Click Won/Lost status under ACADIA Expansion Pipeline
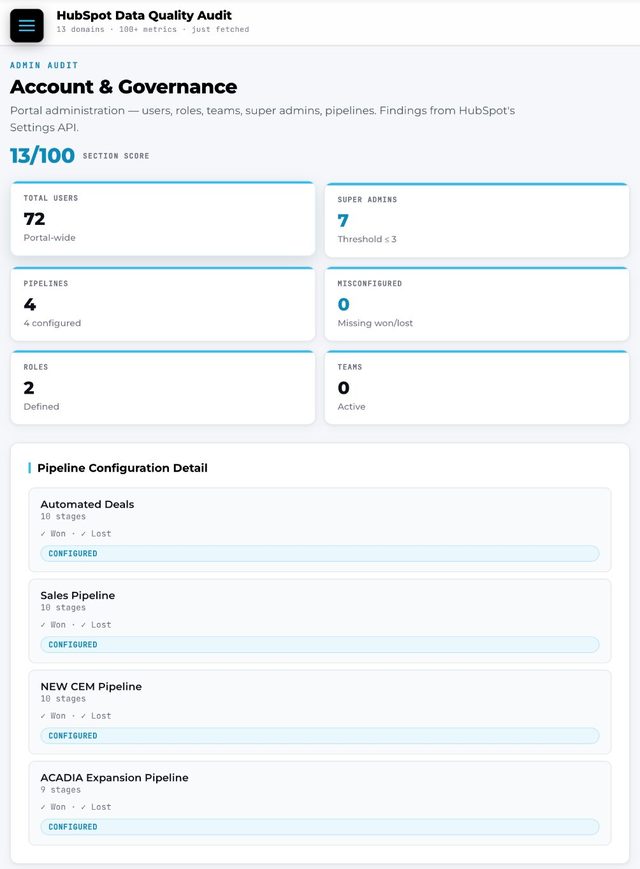 (76, 807)
